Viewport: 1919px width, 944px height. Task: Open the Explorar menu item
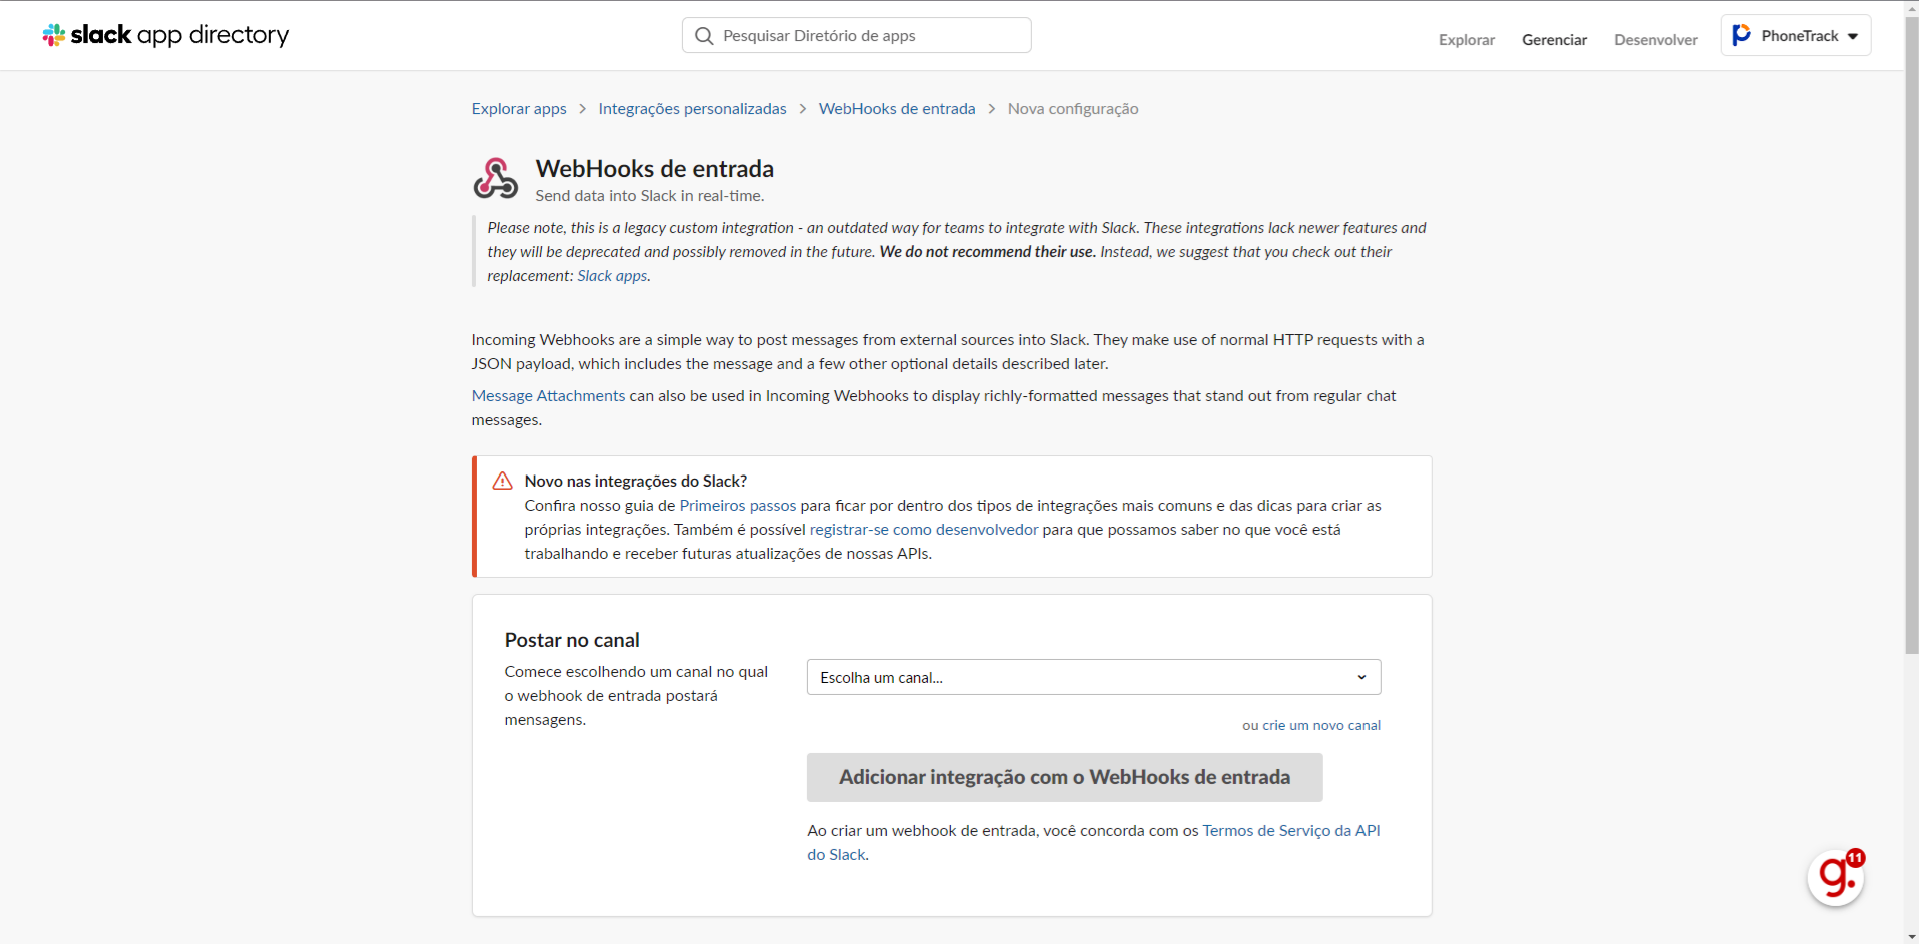[x=1467, y=40]
